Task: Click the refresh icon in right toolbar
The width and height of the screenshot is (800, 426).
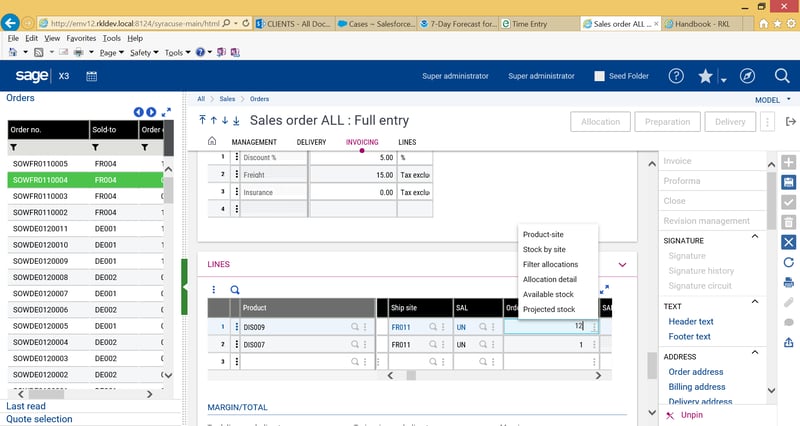Action: click(788, 262)
